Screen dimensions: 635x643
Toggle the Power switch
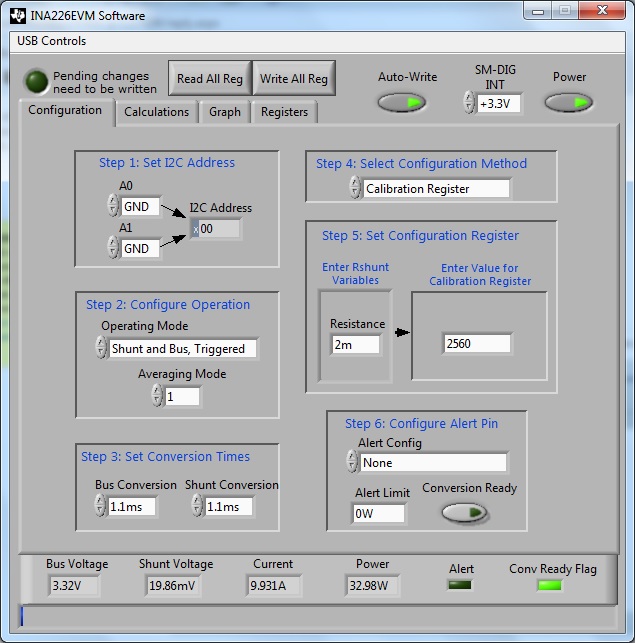tap(569, 103)
